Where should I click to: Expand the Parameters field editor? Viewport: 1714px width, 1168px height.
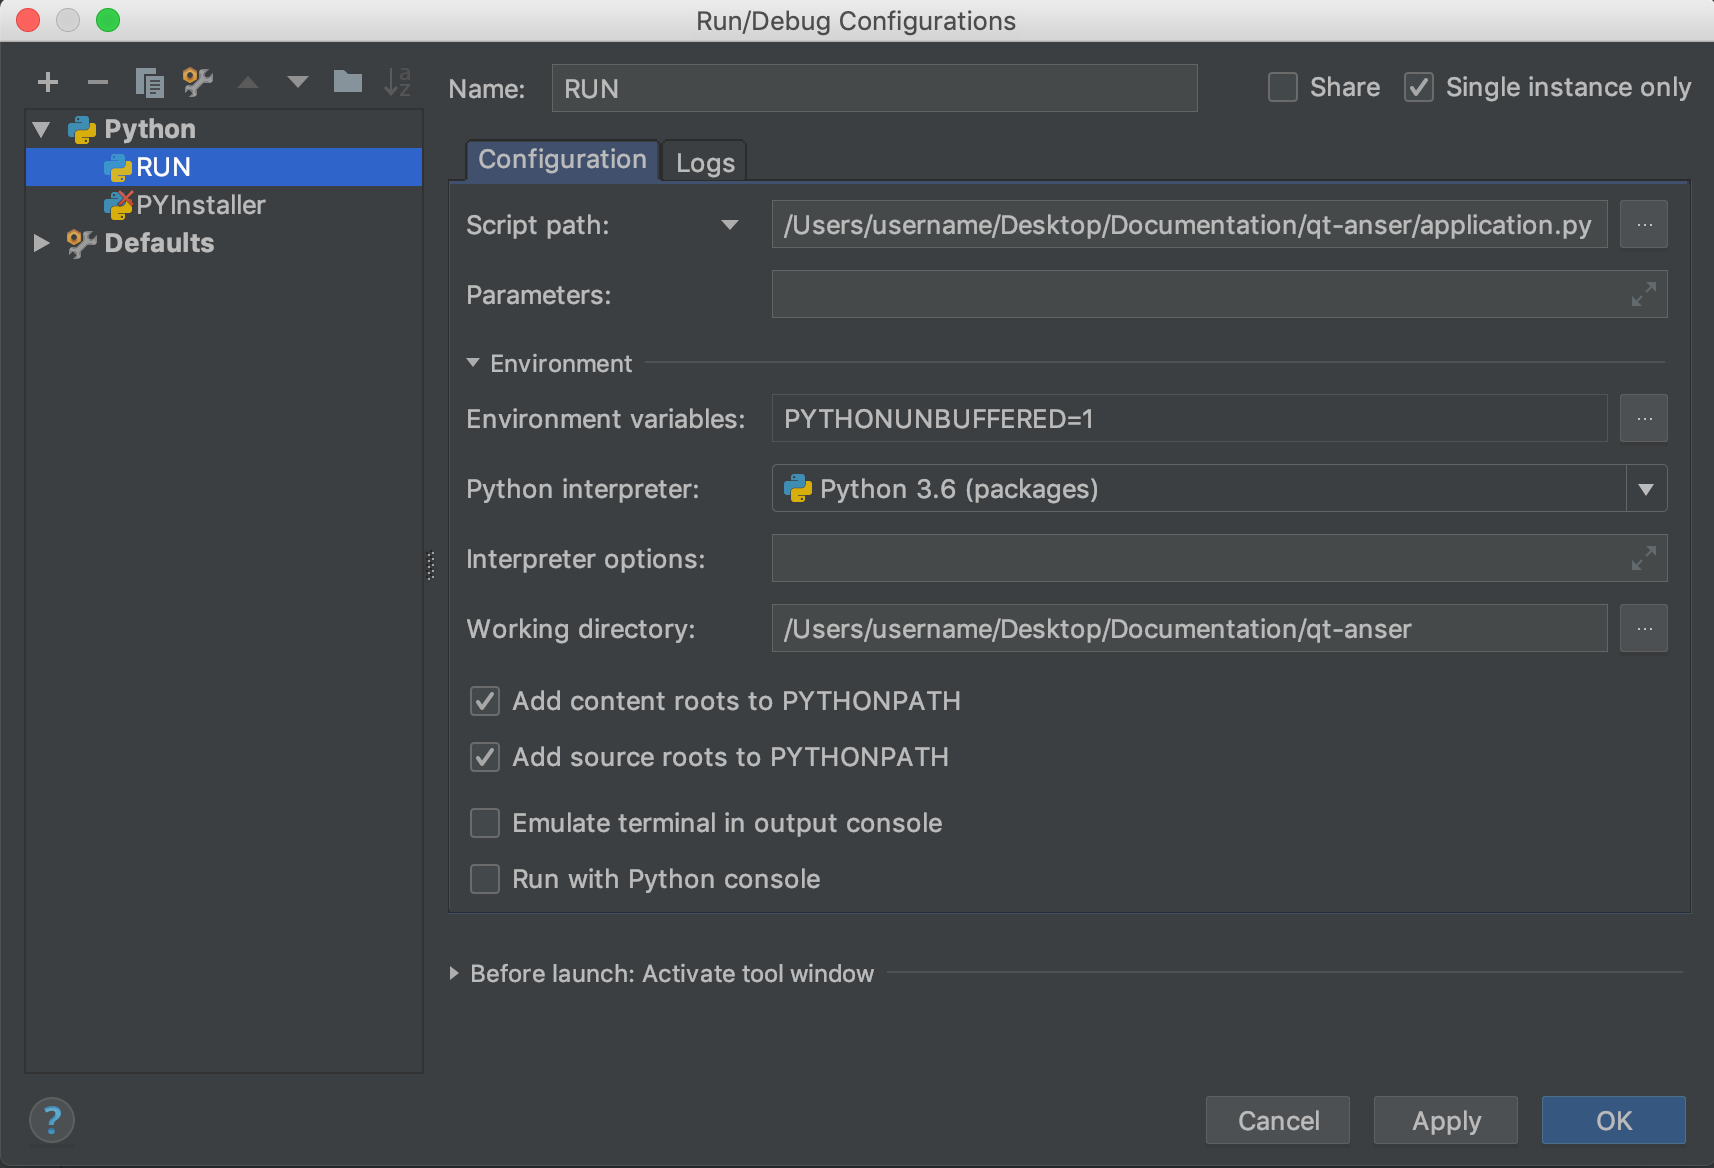click(1644, 295)
